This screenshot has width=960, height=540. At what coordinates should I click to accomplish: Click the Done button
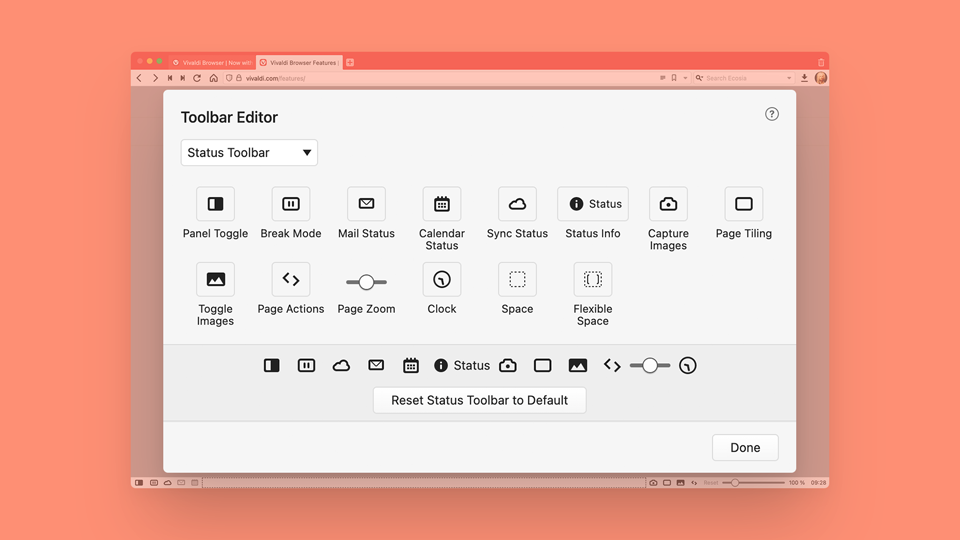coord(745,448)
